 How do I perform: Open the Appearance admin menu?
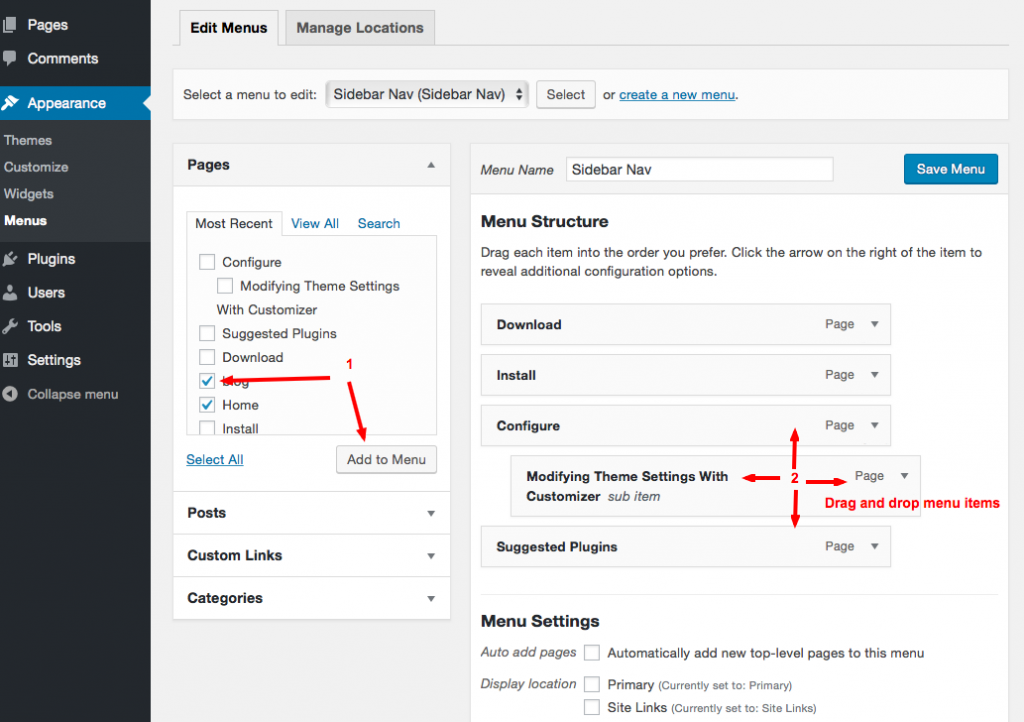[75, 103]
